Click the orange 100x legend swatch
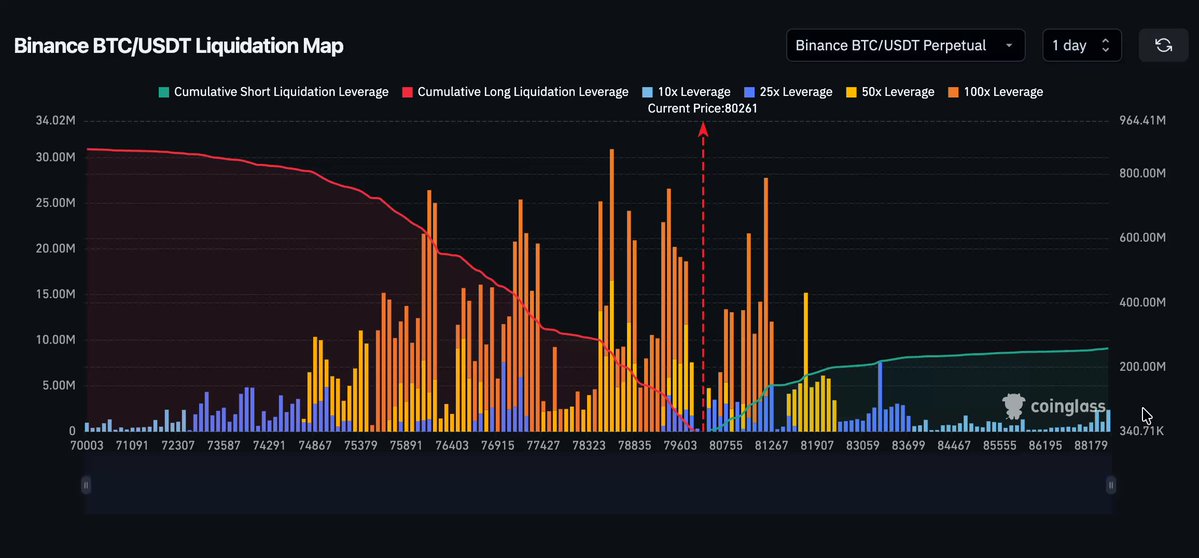 tap(953, 92)
